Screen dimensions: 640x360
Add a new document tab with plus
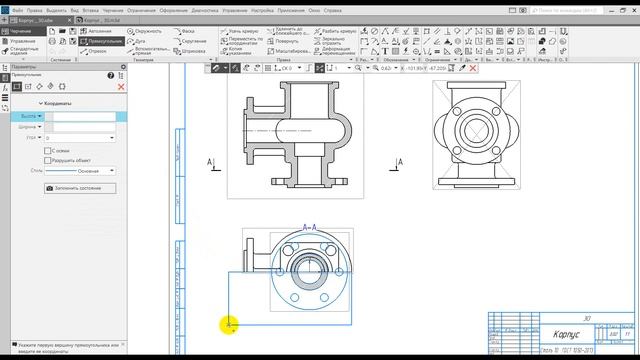pyautogui.click(x=4, y=20)
